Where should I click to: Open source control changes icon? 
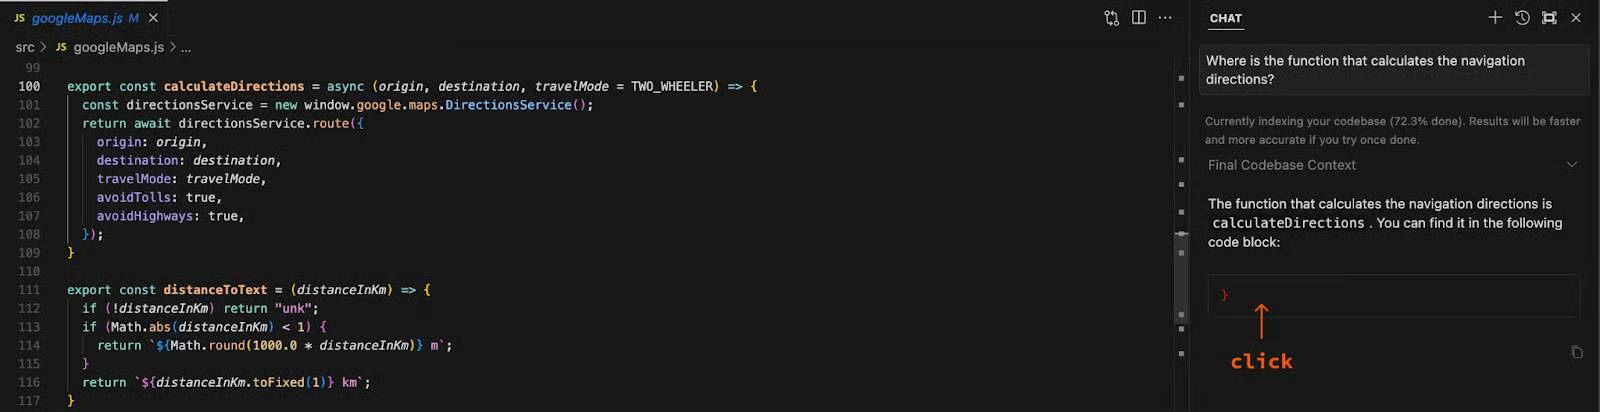click(x=1111, y=18)
